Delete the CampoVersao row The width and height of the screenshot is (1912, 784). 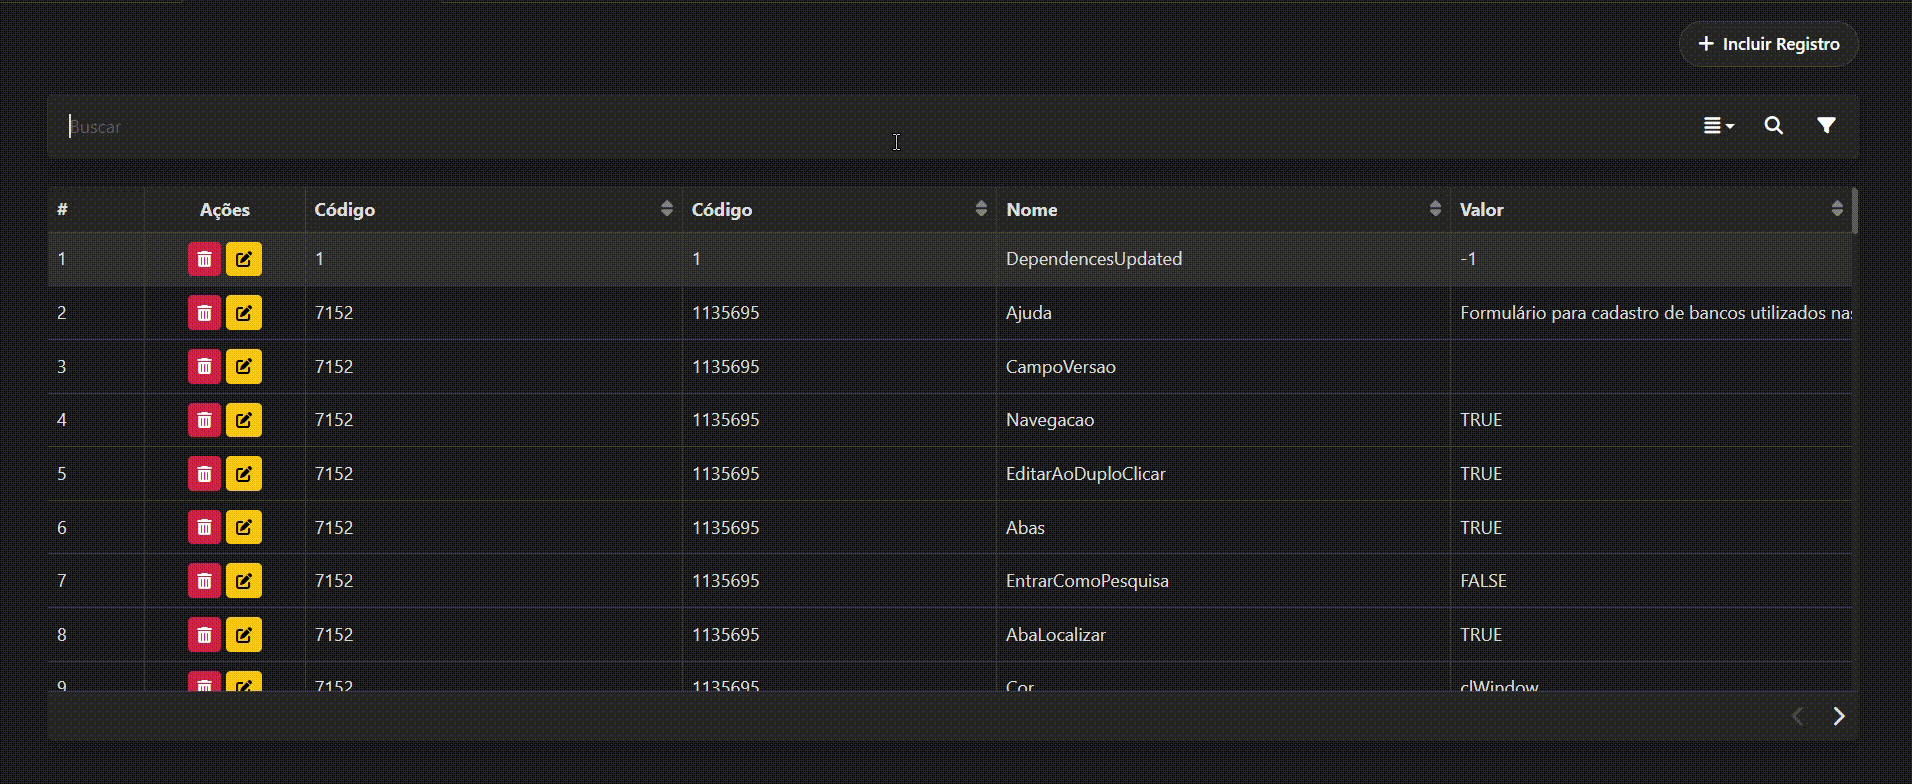click(204, 367)
